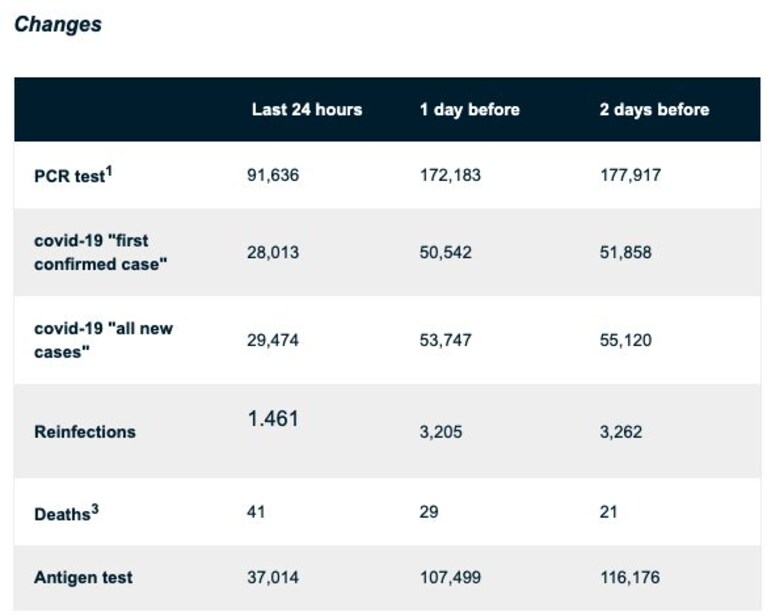This screenshot has width=767, height=616.
Task: Click the footnote 3 superscript on Deaths
Action: click(95, 509)
